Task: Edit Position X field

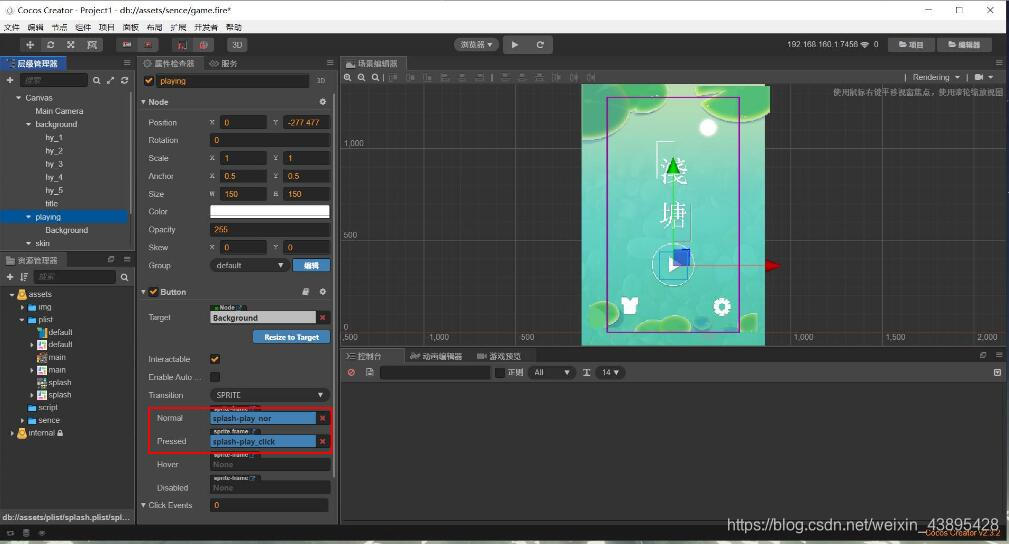Action: point(243,122)
